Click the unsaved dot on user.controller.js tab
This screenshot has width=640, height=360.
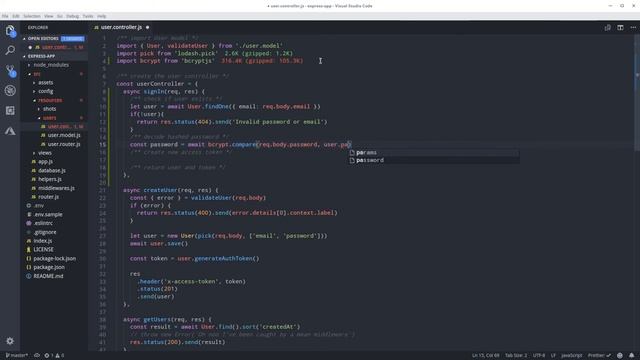pyautogui.click(x=147, y=27)
